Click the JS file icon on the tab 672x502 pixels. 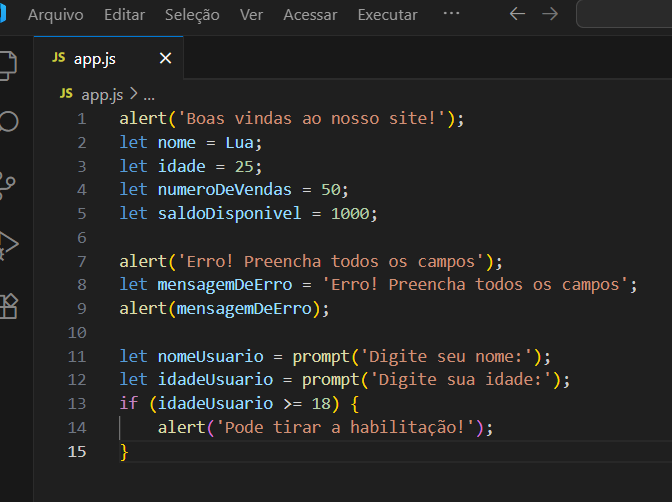point(59,57)
